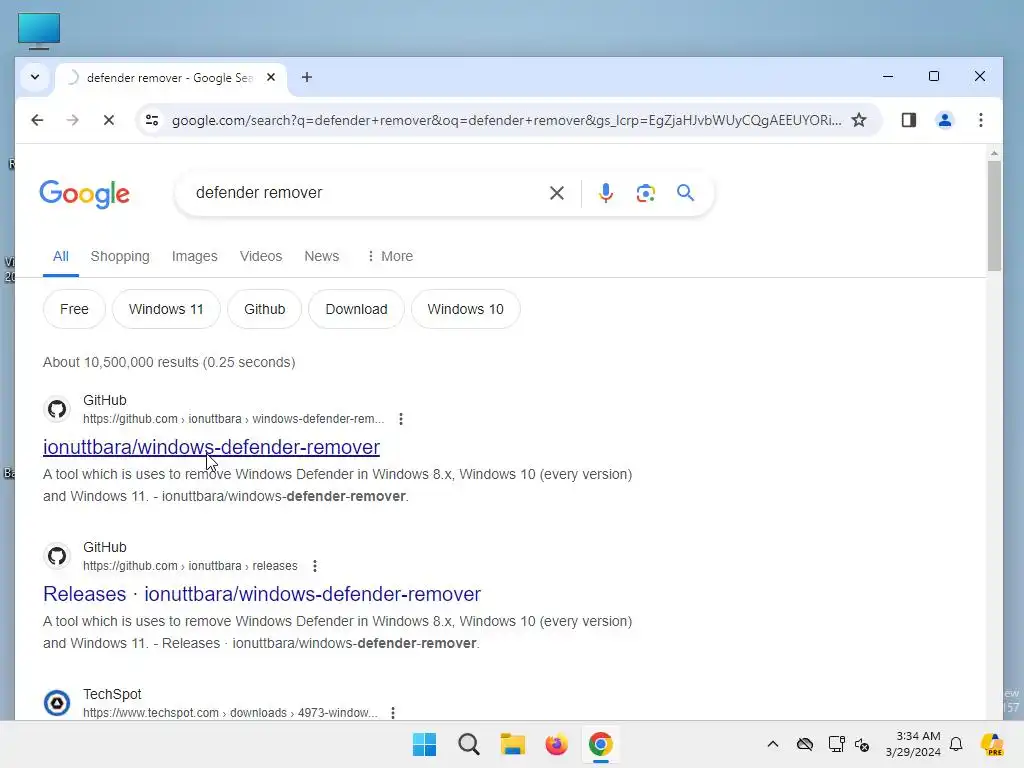Open Windows Start menu

click(x=424, y=744)
